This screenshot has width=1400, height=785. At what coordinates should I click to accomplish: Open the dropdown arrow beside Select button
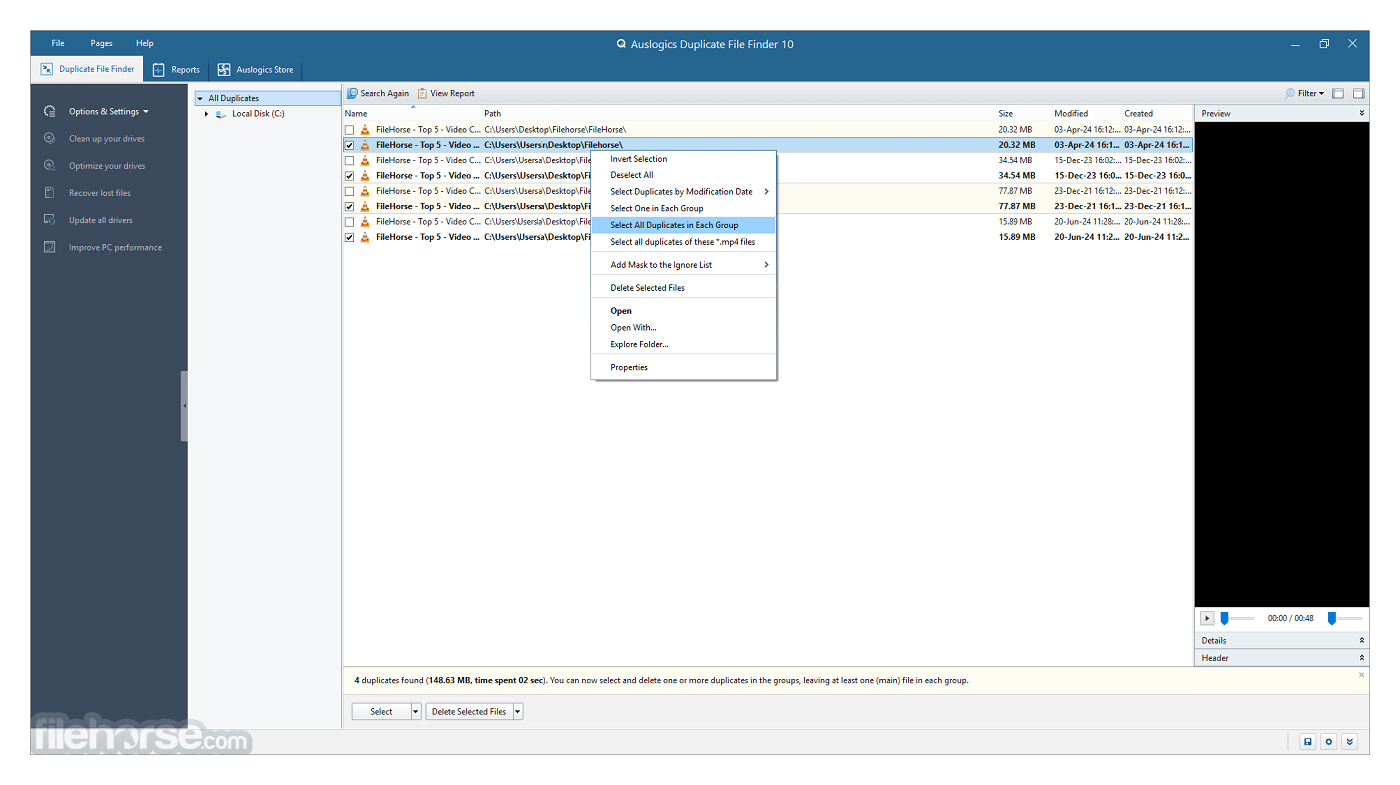pyautogui.click(x=416, y=712)
